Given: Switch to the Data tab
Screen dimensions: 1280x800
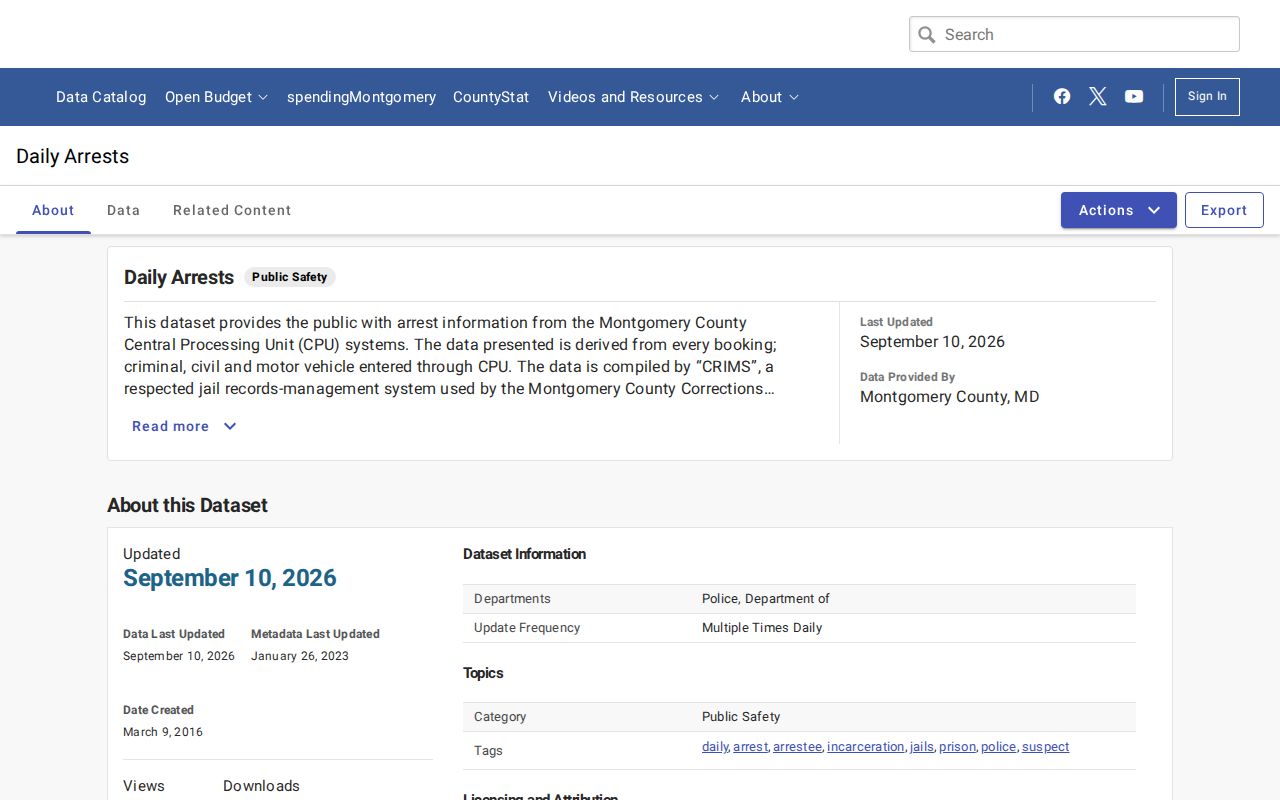Looking at the screenshot, I should pos(124,210).
